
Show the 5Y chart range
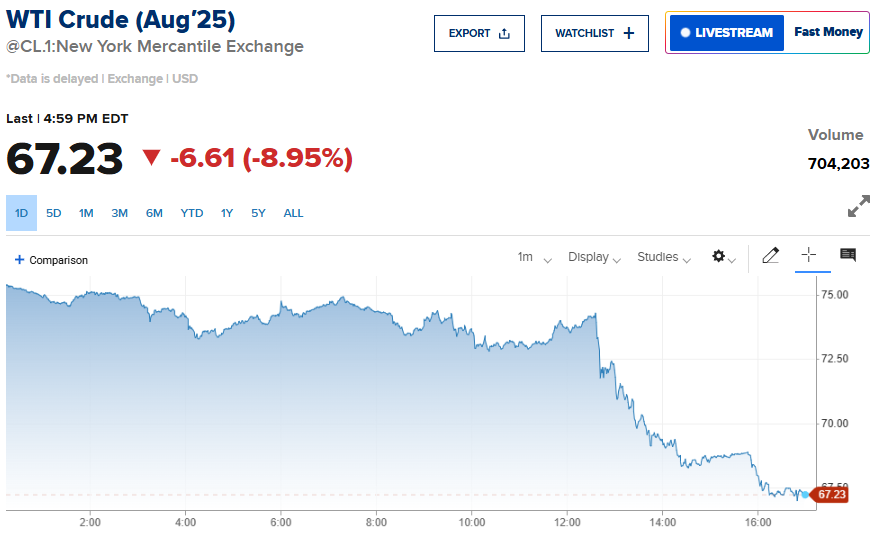[x=259, y=213]
